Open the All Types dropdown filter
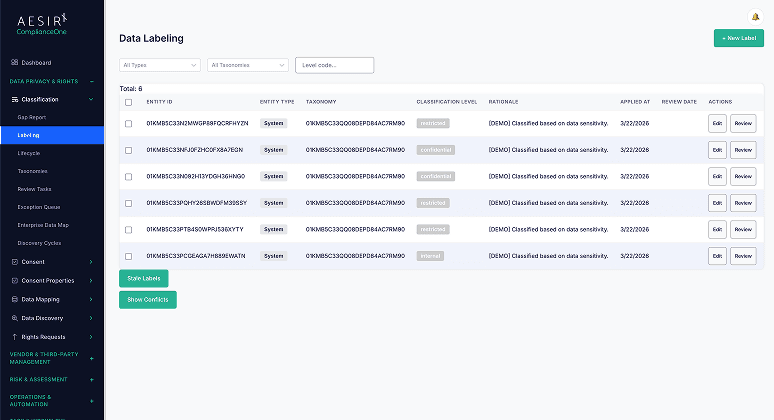The width and height of the screenshot is (774, 420). [x=159, y=65]
